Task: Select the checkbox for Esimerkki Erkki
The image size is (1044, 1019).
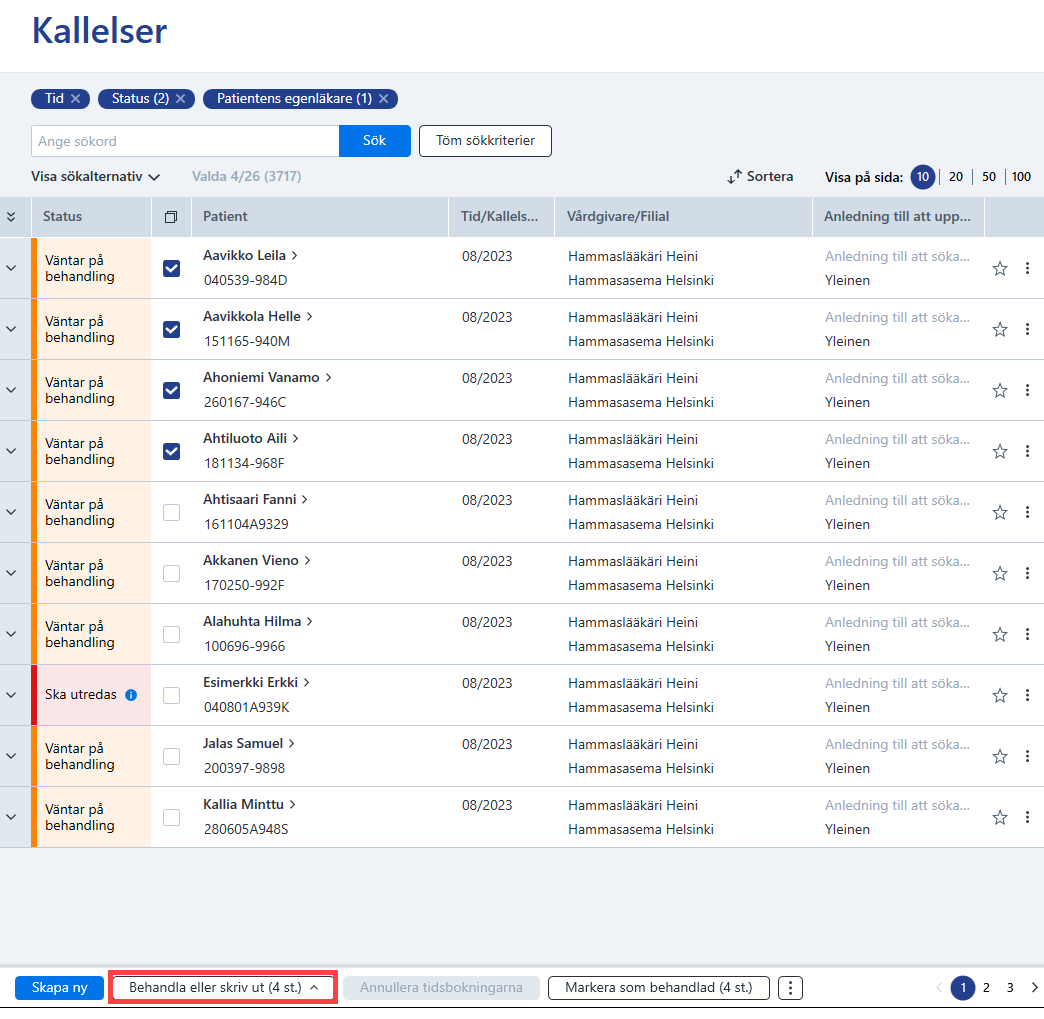Action: tap(171, 695)
